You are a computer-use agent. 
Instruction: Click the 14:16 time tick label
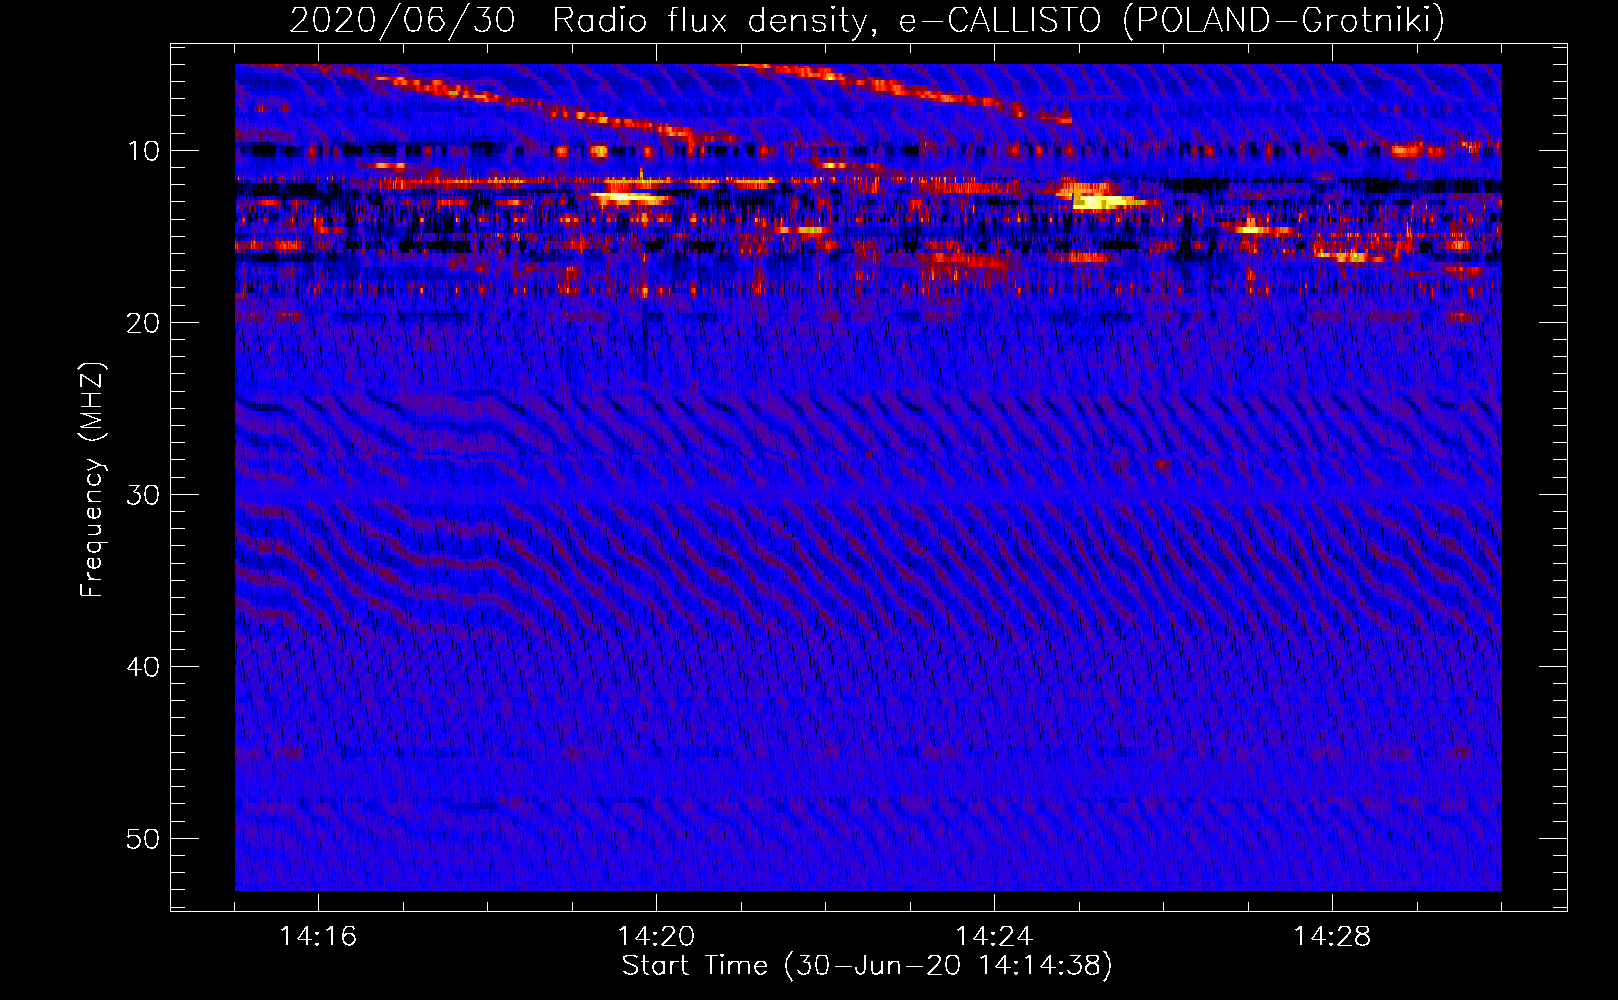[x=318, y=937]
